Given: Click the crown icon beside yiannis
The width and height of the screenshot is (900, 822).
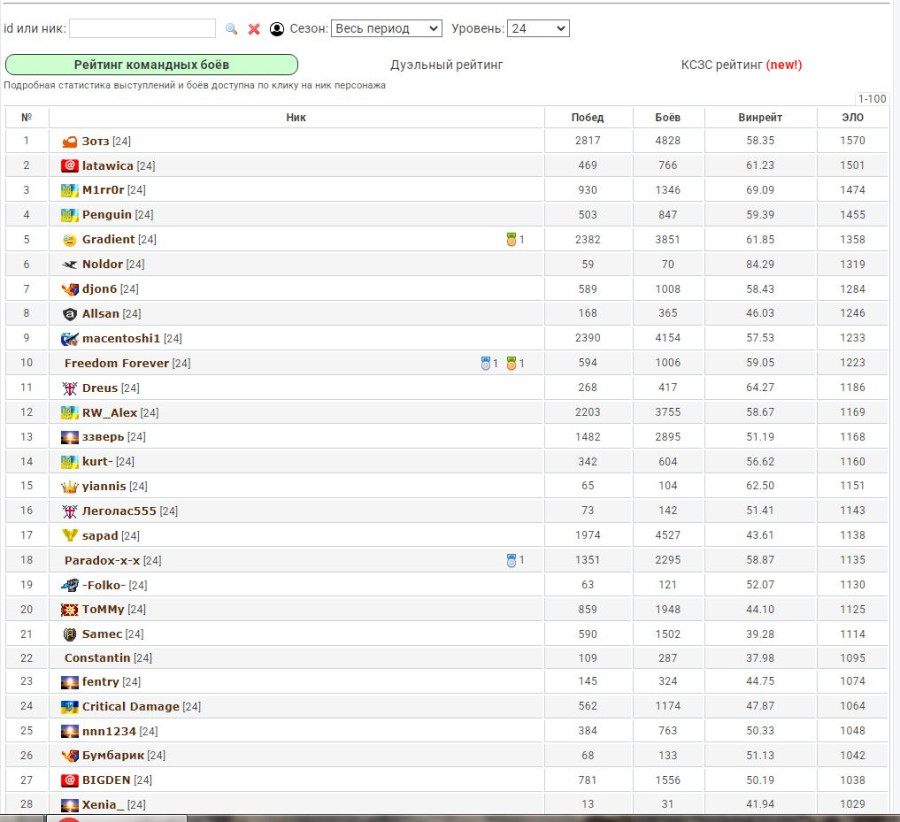Looking at the screenshot, I should pos(70,487).
